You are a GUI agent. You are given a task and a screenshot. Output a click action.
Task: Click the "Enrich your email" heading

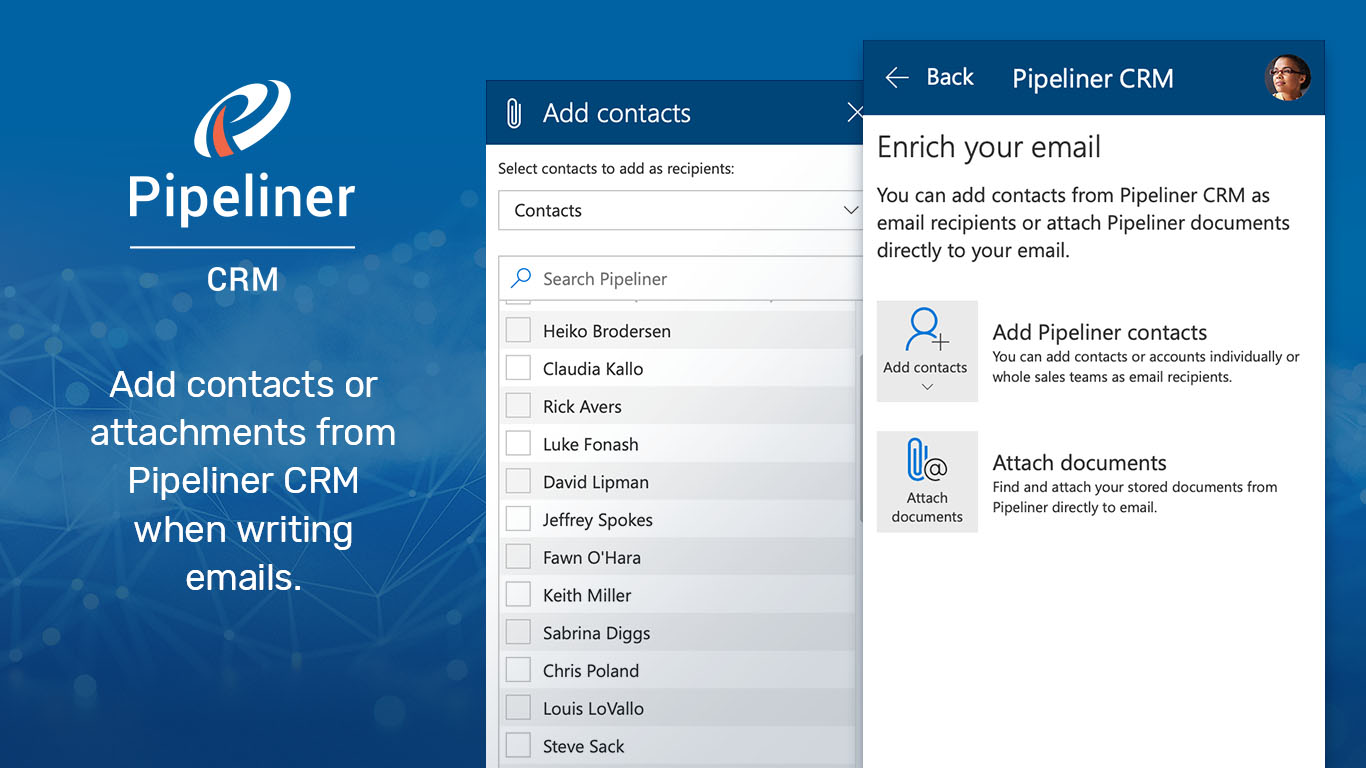[989, 148]
